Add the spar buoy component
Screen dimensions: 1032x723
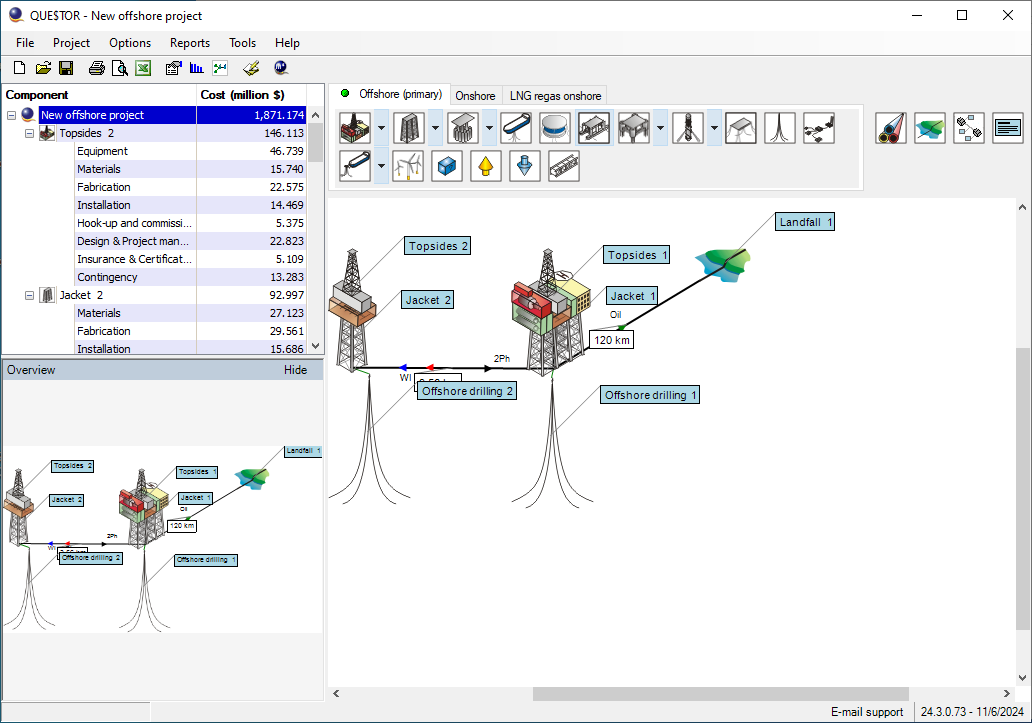(688, 128)
